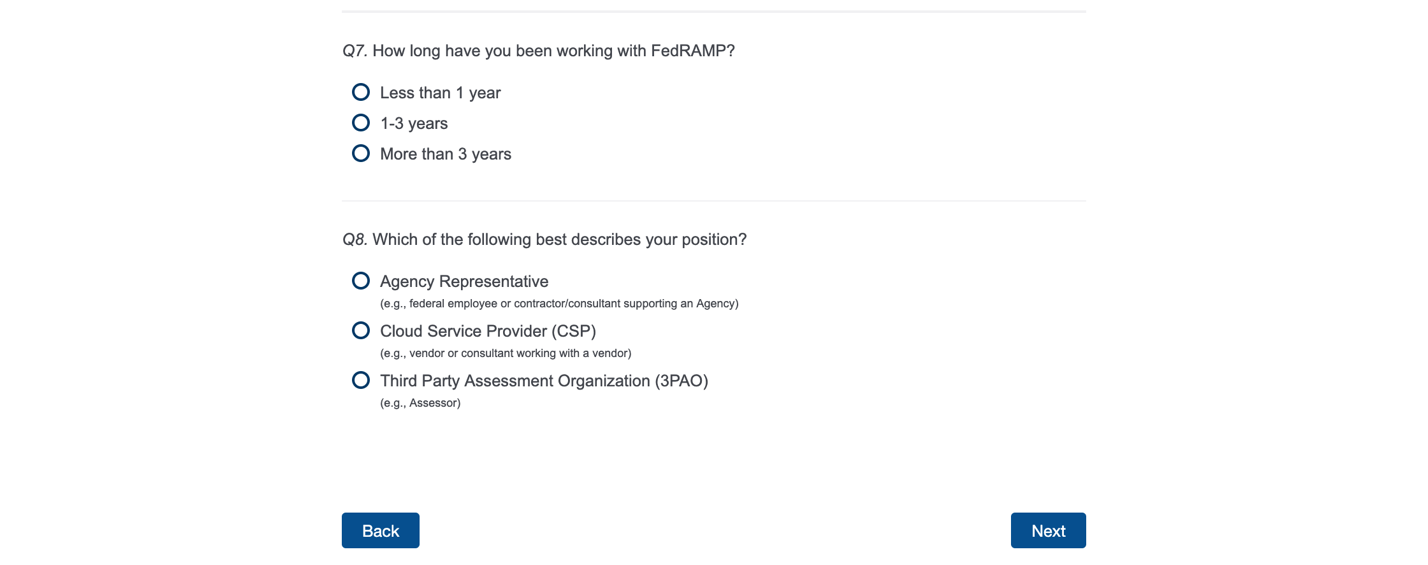Choose the '1-3 years' radio circle
The image size is (1428, 565).
click(x=361, y=123)
